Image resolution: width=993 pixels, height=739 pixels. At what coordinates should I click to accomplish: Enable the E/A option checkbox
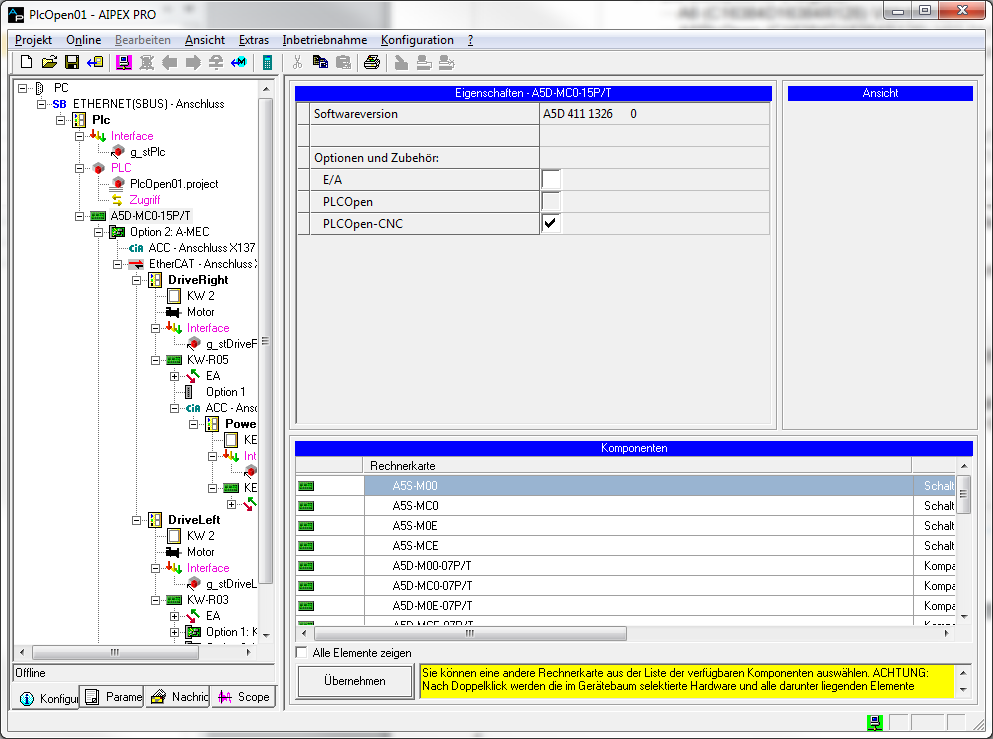[x=551, y=180]
